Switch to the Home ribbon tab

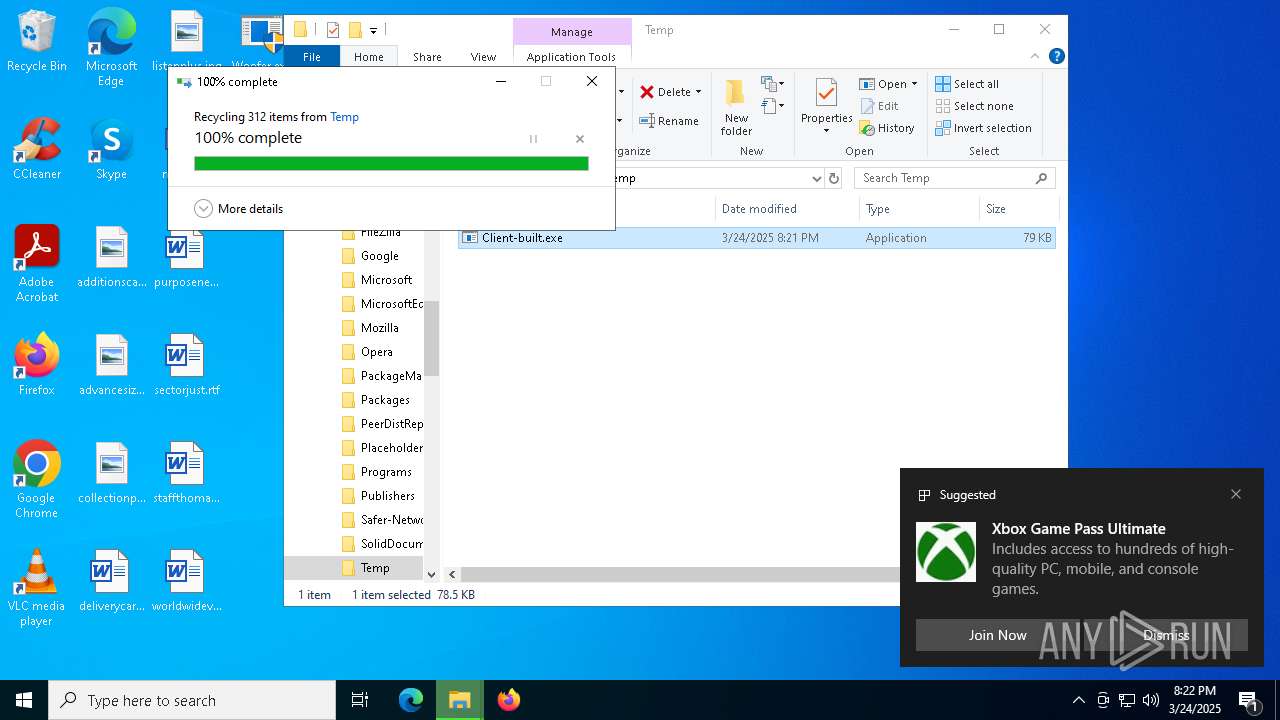pyautogui.click(x=368, y=57)
